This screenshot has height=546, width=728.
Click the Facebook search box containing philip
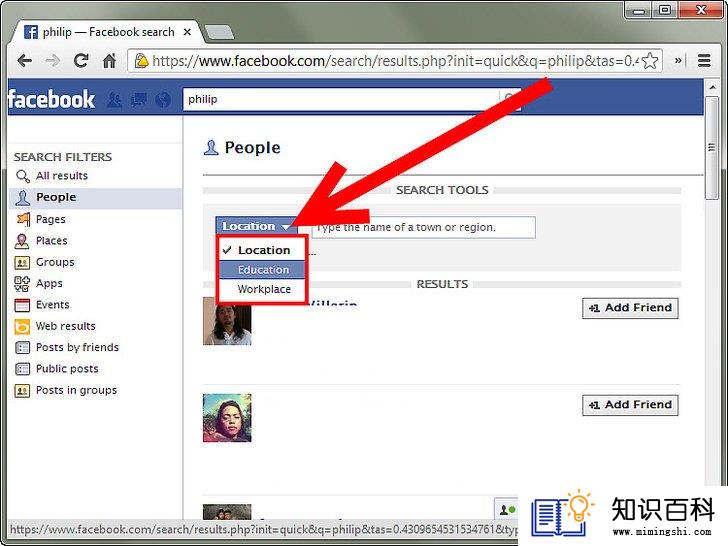341,99
